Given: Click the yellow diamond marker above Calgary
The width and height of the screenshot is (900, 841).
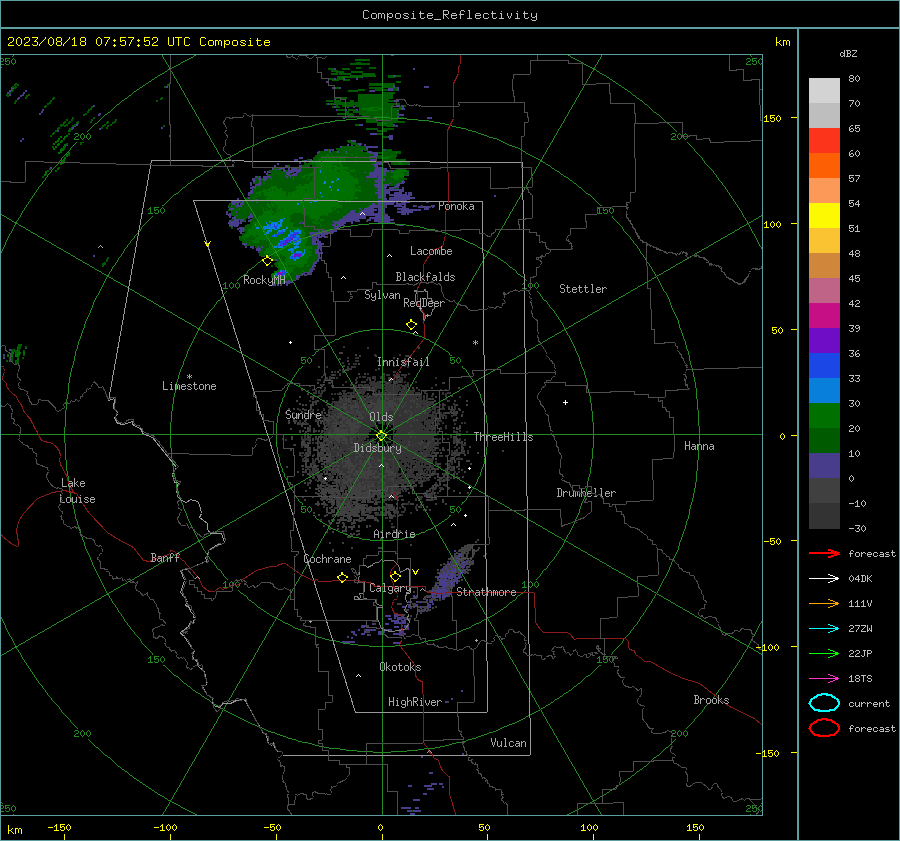Looking at the screenshot, I should coord(395,576).
